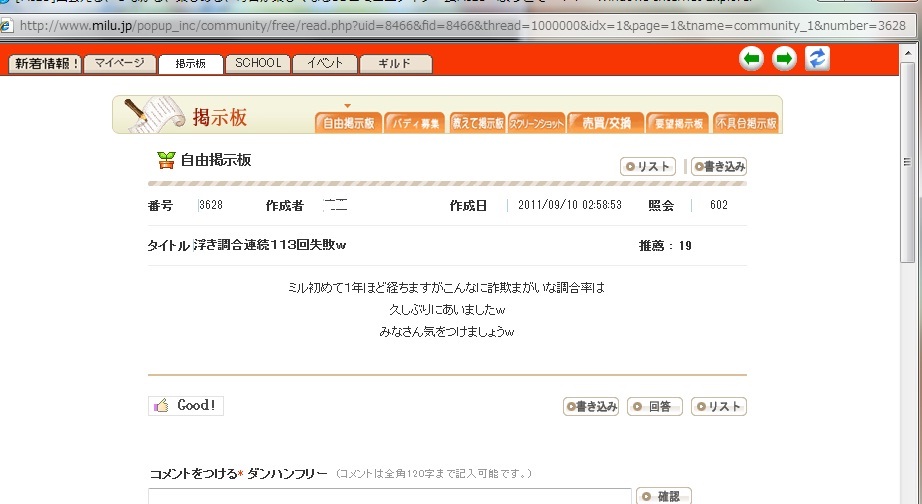Click the blue refresh icon

(818, 59)
